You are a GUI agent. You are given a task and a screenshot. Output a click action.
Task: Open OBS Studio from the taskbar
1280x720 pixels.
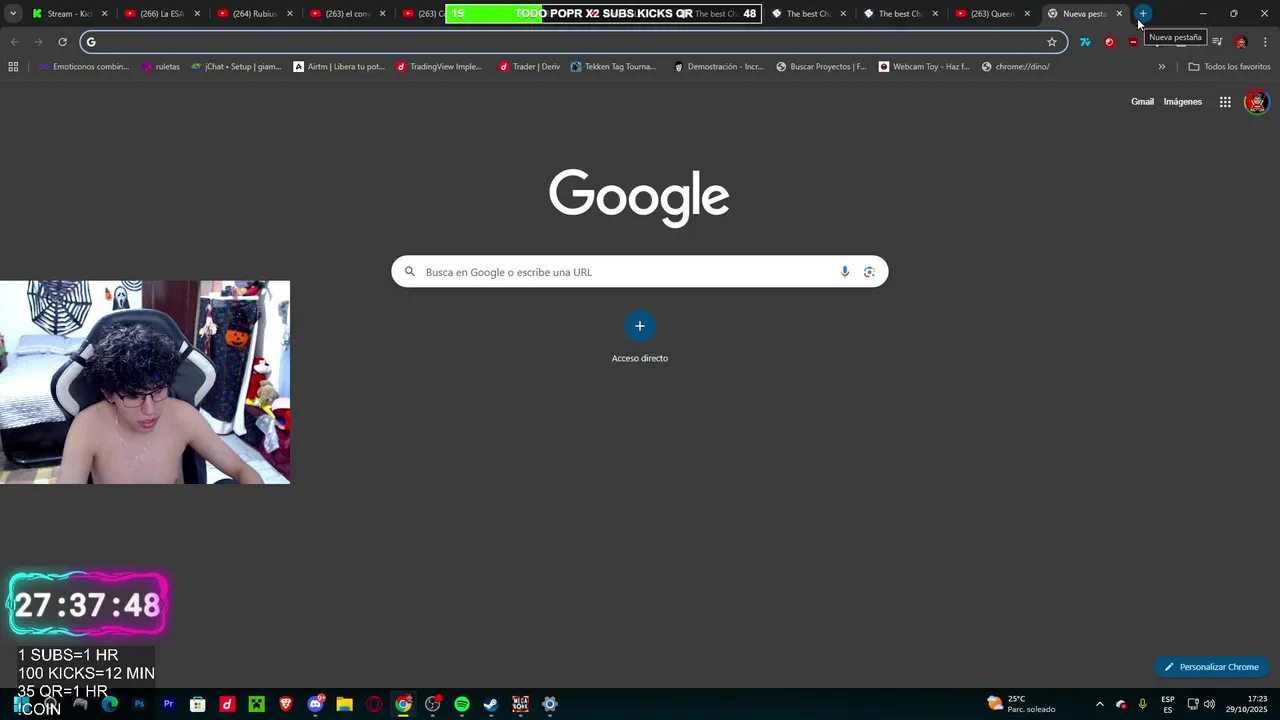click(432, 704)
